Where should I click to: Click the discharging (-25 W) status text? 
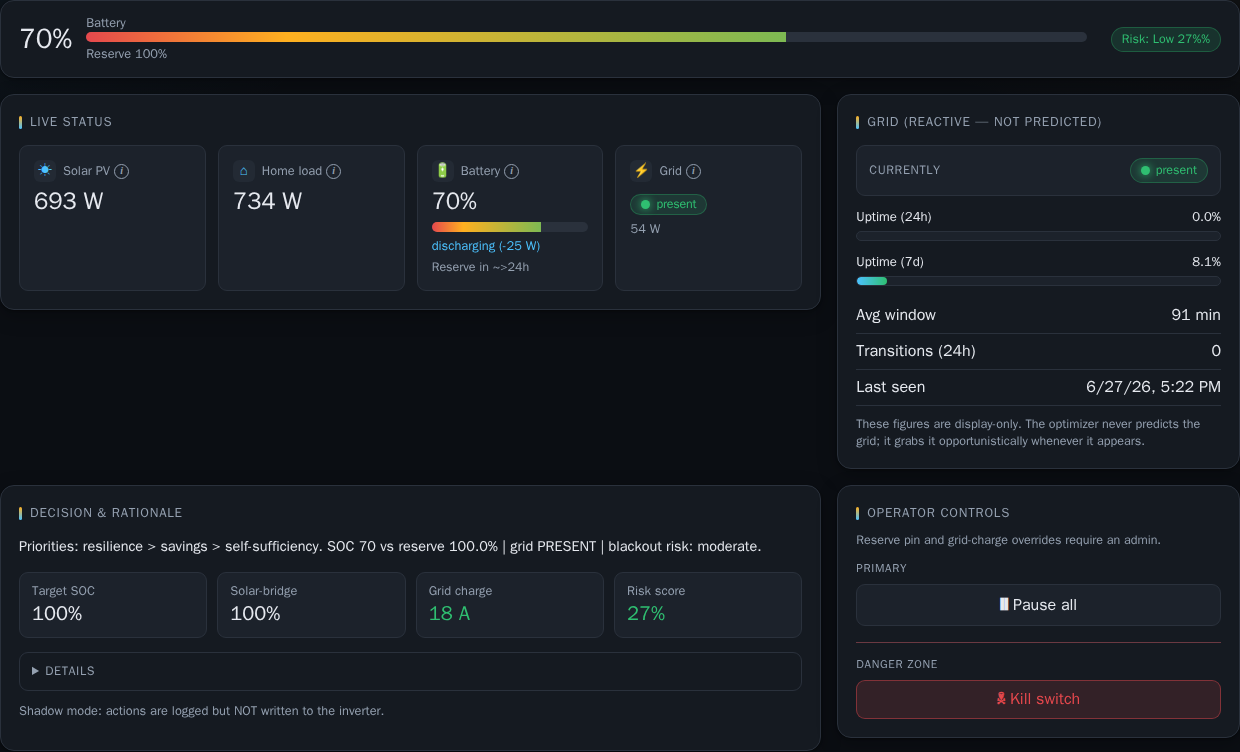[486, 246]
